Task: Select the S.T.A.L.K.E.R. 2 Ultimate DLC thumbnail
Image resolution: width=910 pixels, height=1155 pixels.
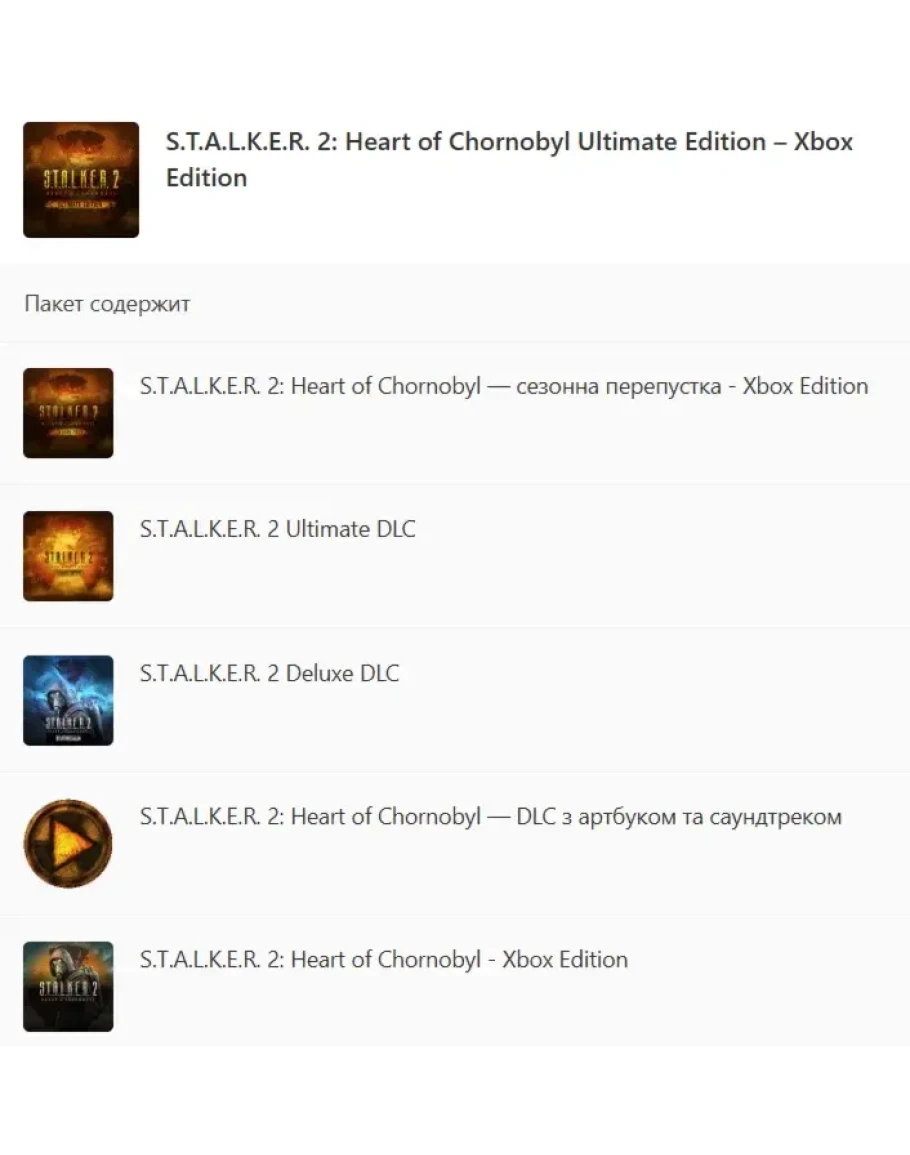Action: pyautogui.click(x=69, y=556)
